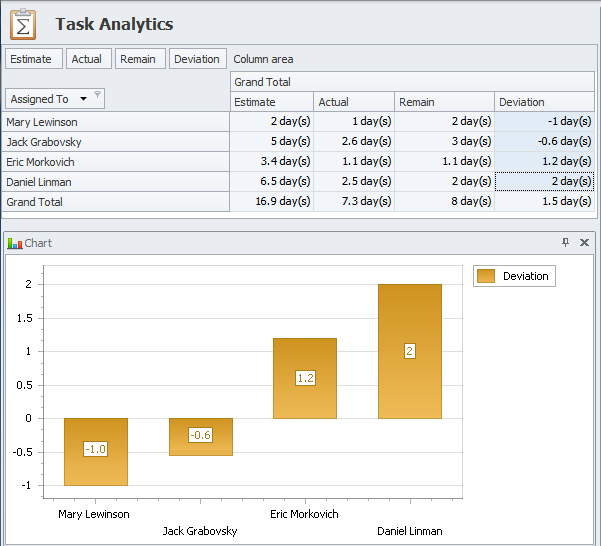The image size is (601, 546).
Task: Select the Deviation data field button
Action: pyautogui.click(x=197, y=59)
